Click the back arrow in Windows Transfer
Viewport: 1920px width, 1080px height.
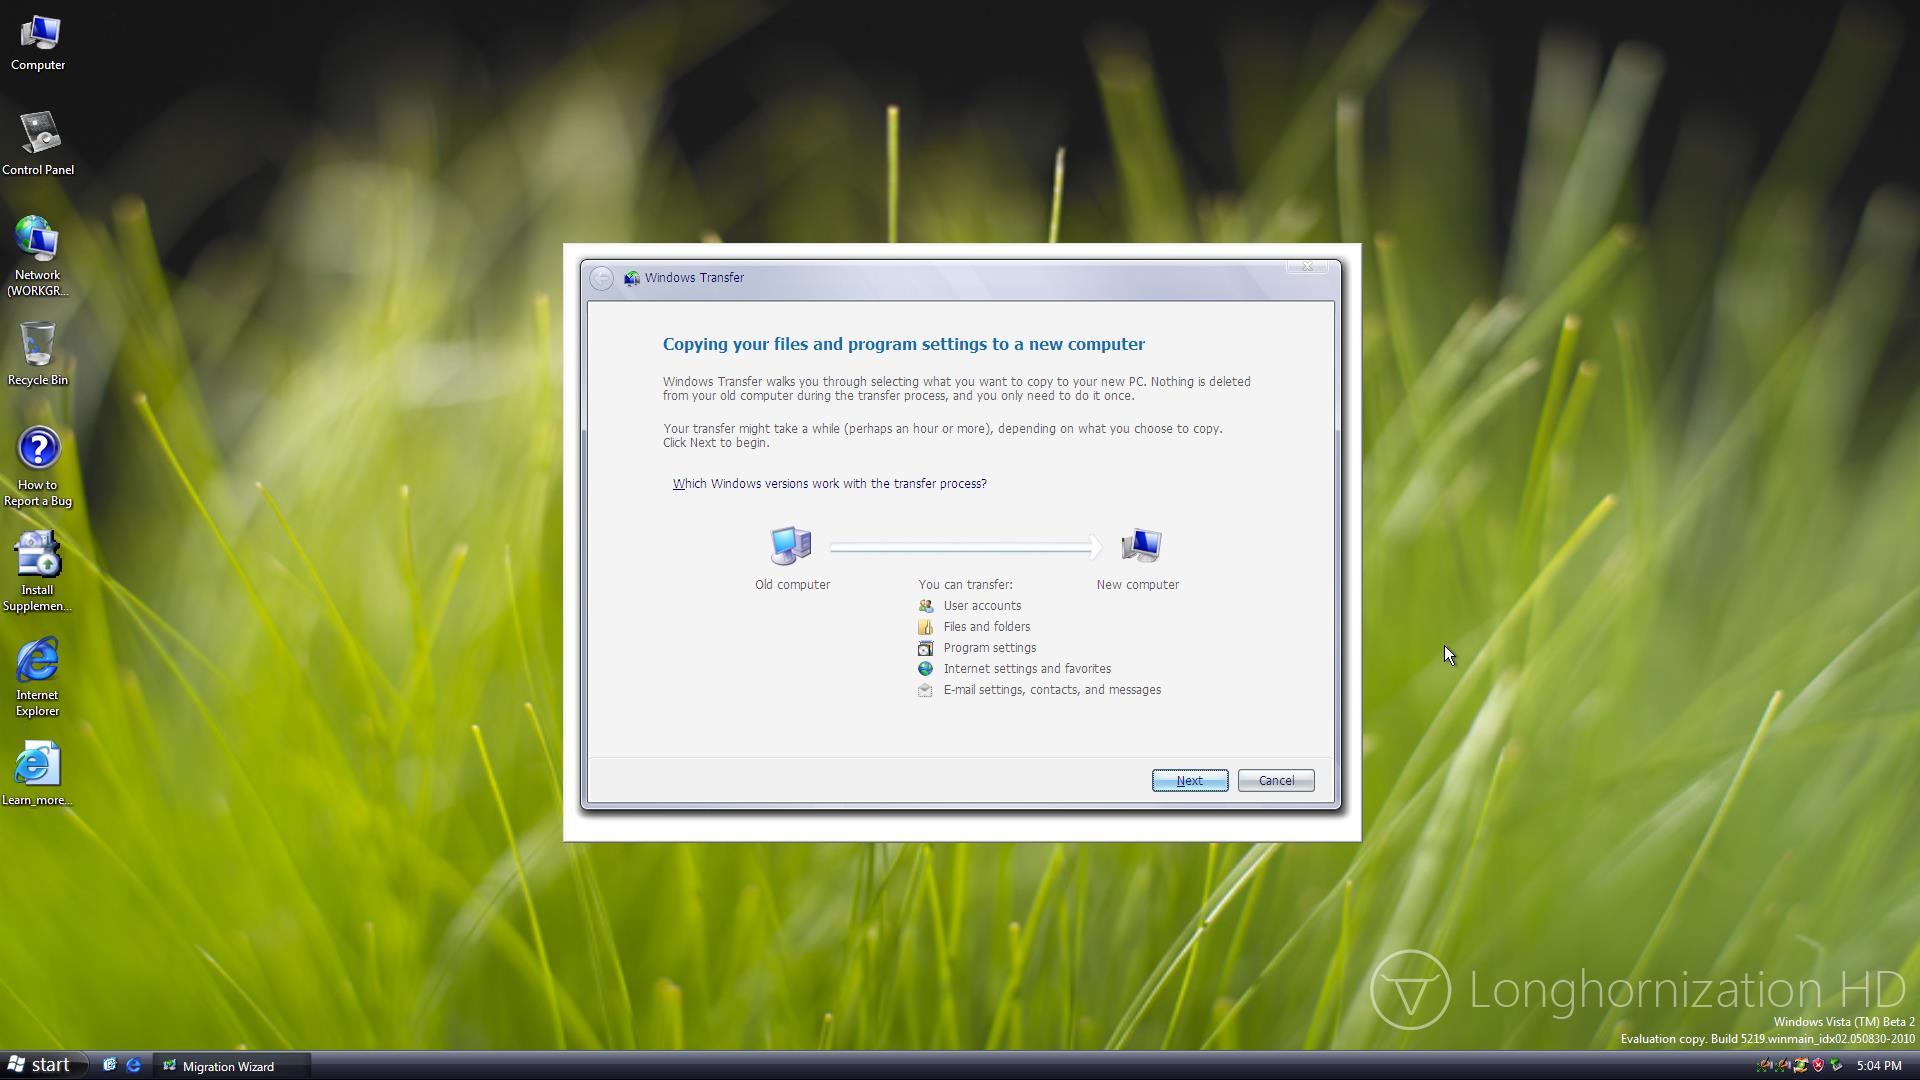pos(601,278)
